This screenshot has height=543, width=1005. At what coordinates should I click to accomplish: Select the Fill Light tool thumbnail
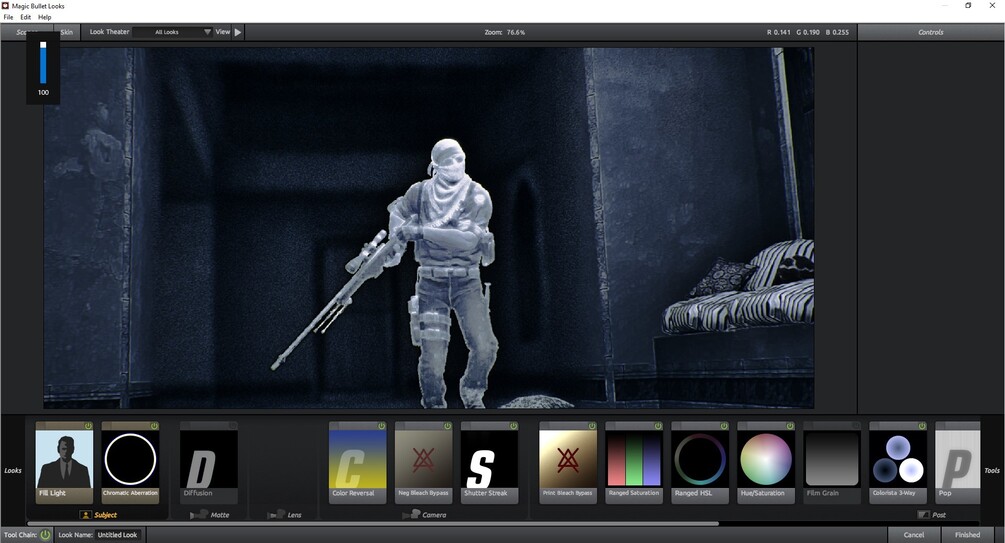point(64,463)
